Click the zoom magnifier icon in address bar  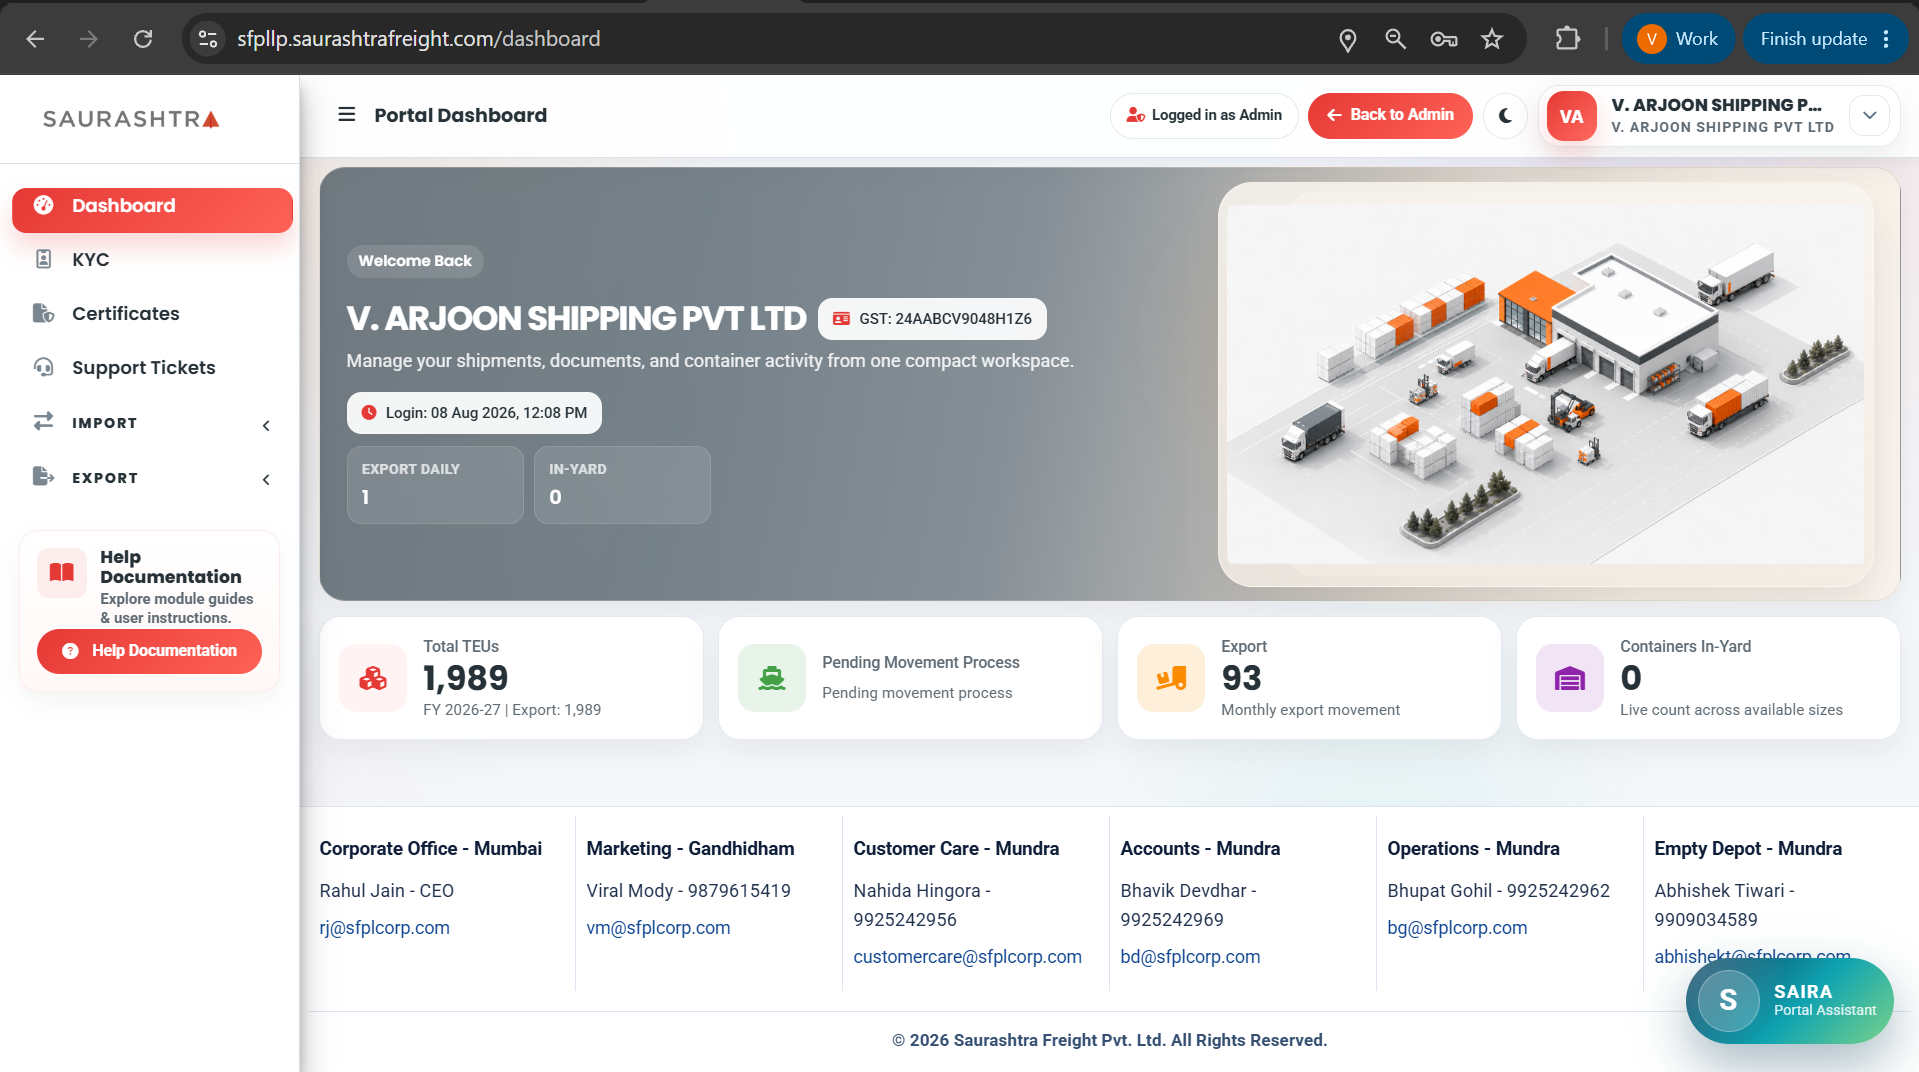click(1395, 39)
